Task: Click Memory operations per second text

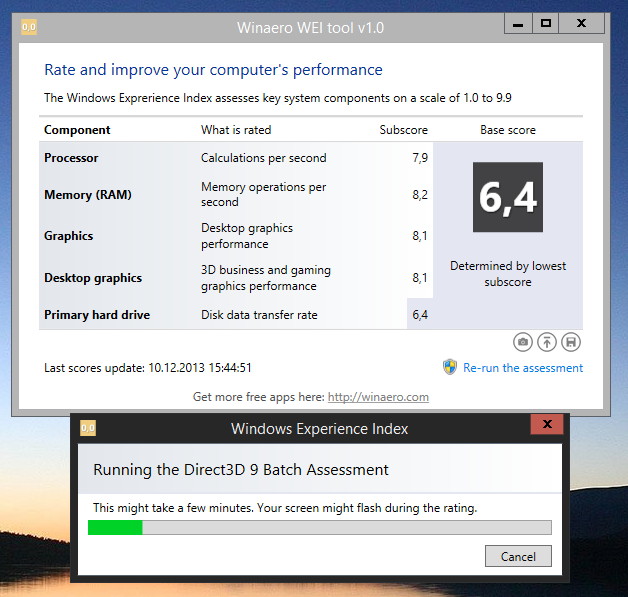Action: point(264,194)
